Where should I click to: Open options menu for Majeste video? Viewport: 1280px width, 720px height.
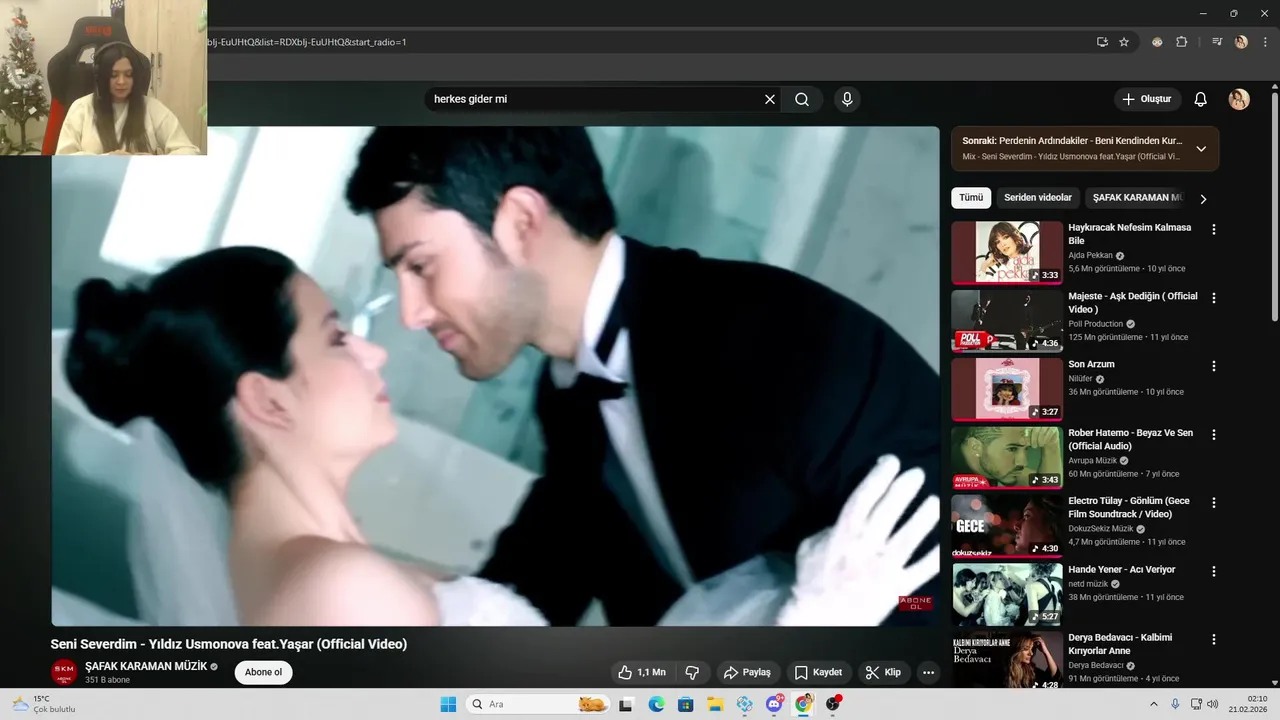[1214, 298]
